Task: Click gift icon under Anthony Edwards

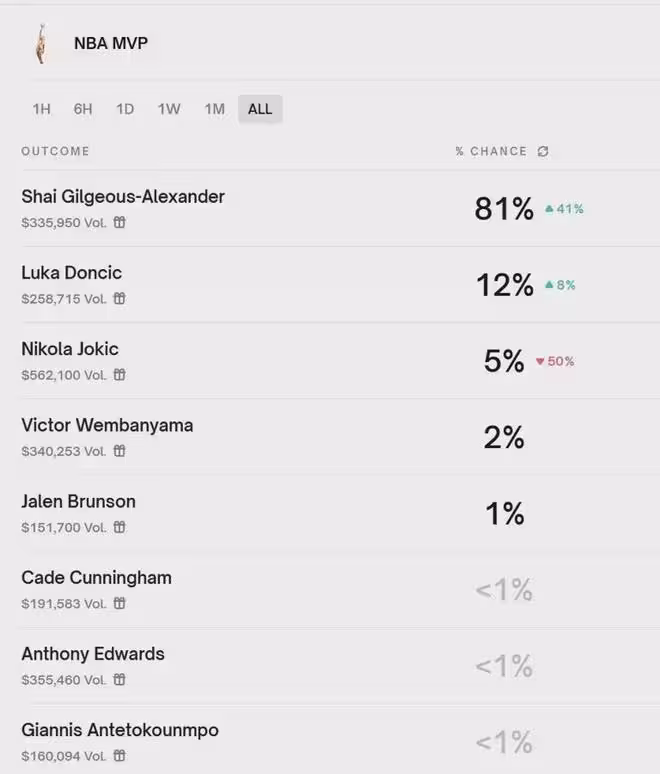Action: (x=120, y=680)
